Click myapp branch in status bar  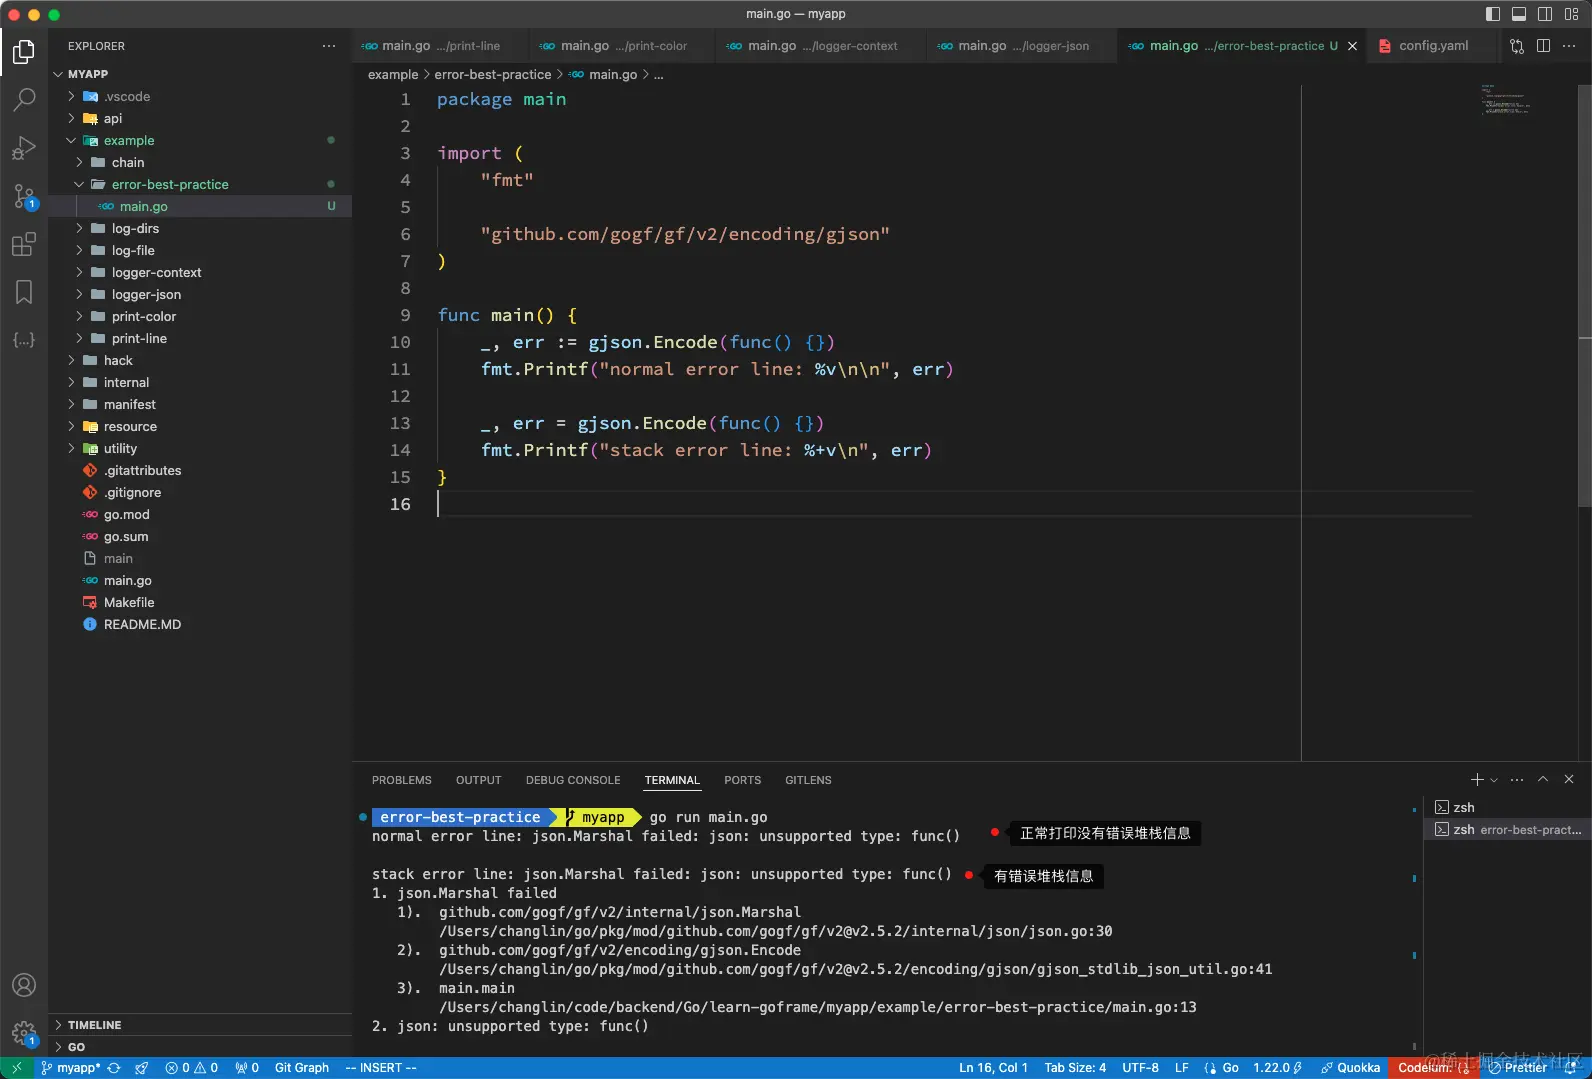70,1068
